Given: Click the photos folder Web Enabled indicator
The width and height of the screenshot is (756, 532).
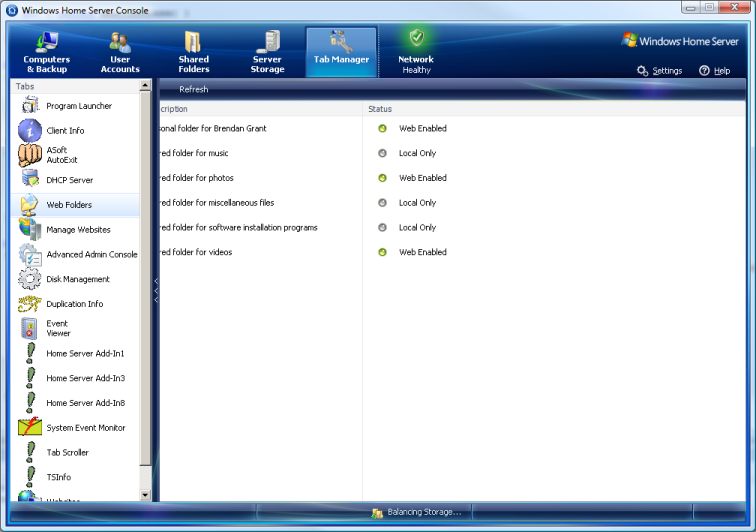Looking at the screenshot, I should [382, 178].
